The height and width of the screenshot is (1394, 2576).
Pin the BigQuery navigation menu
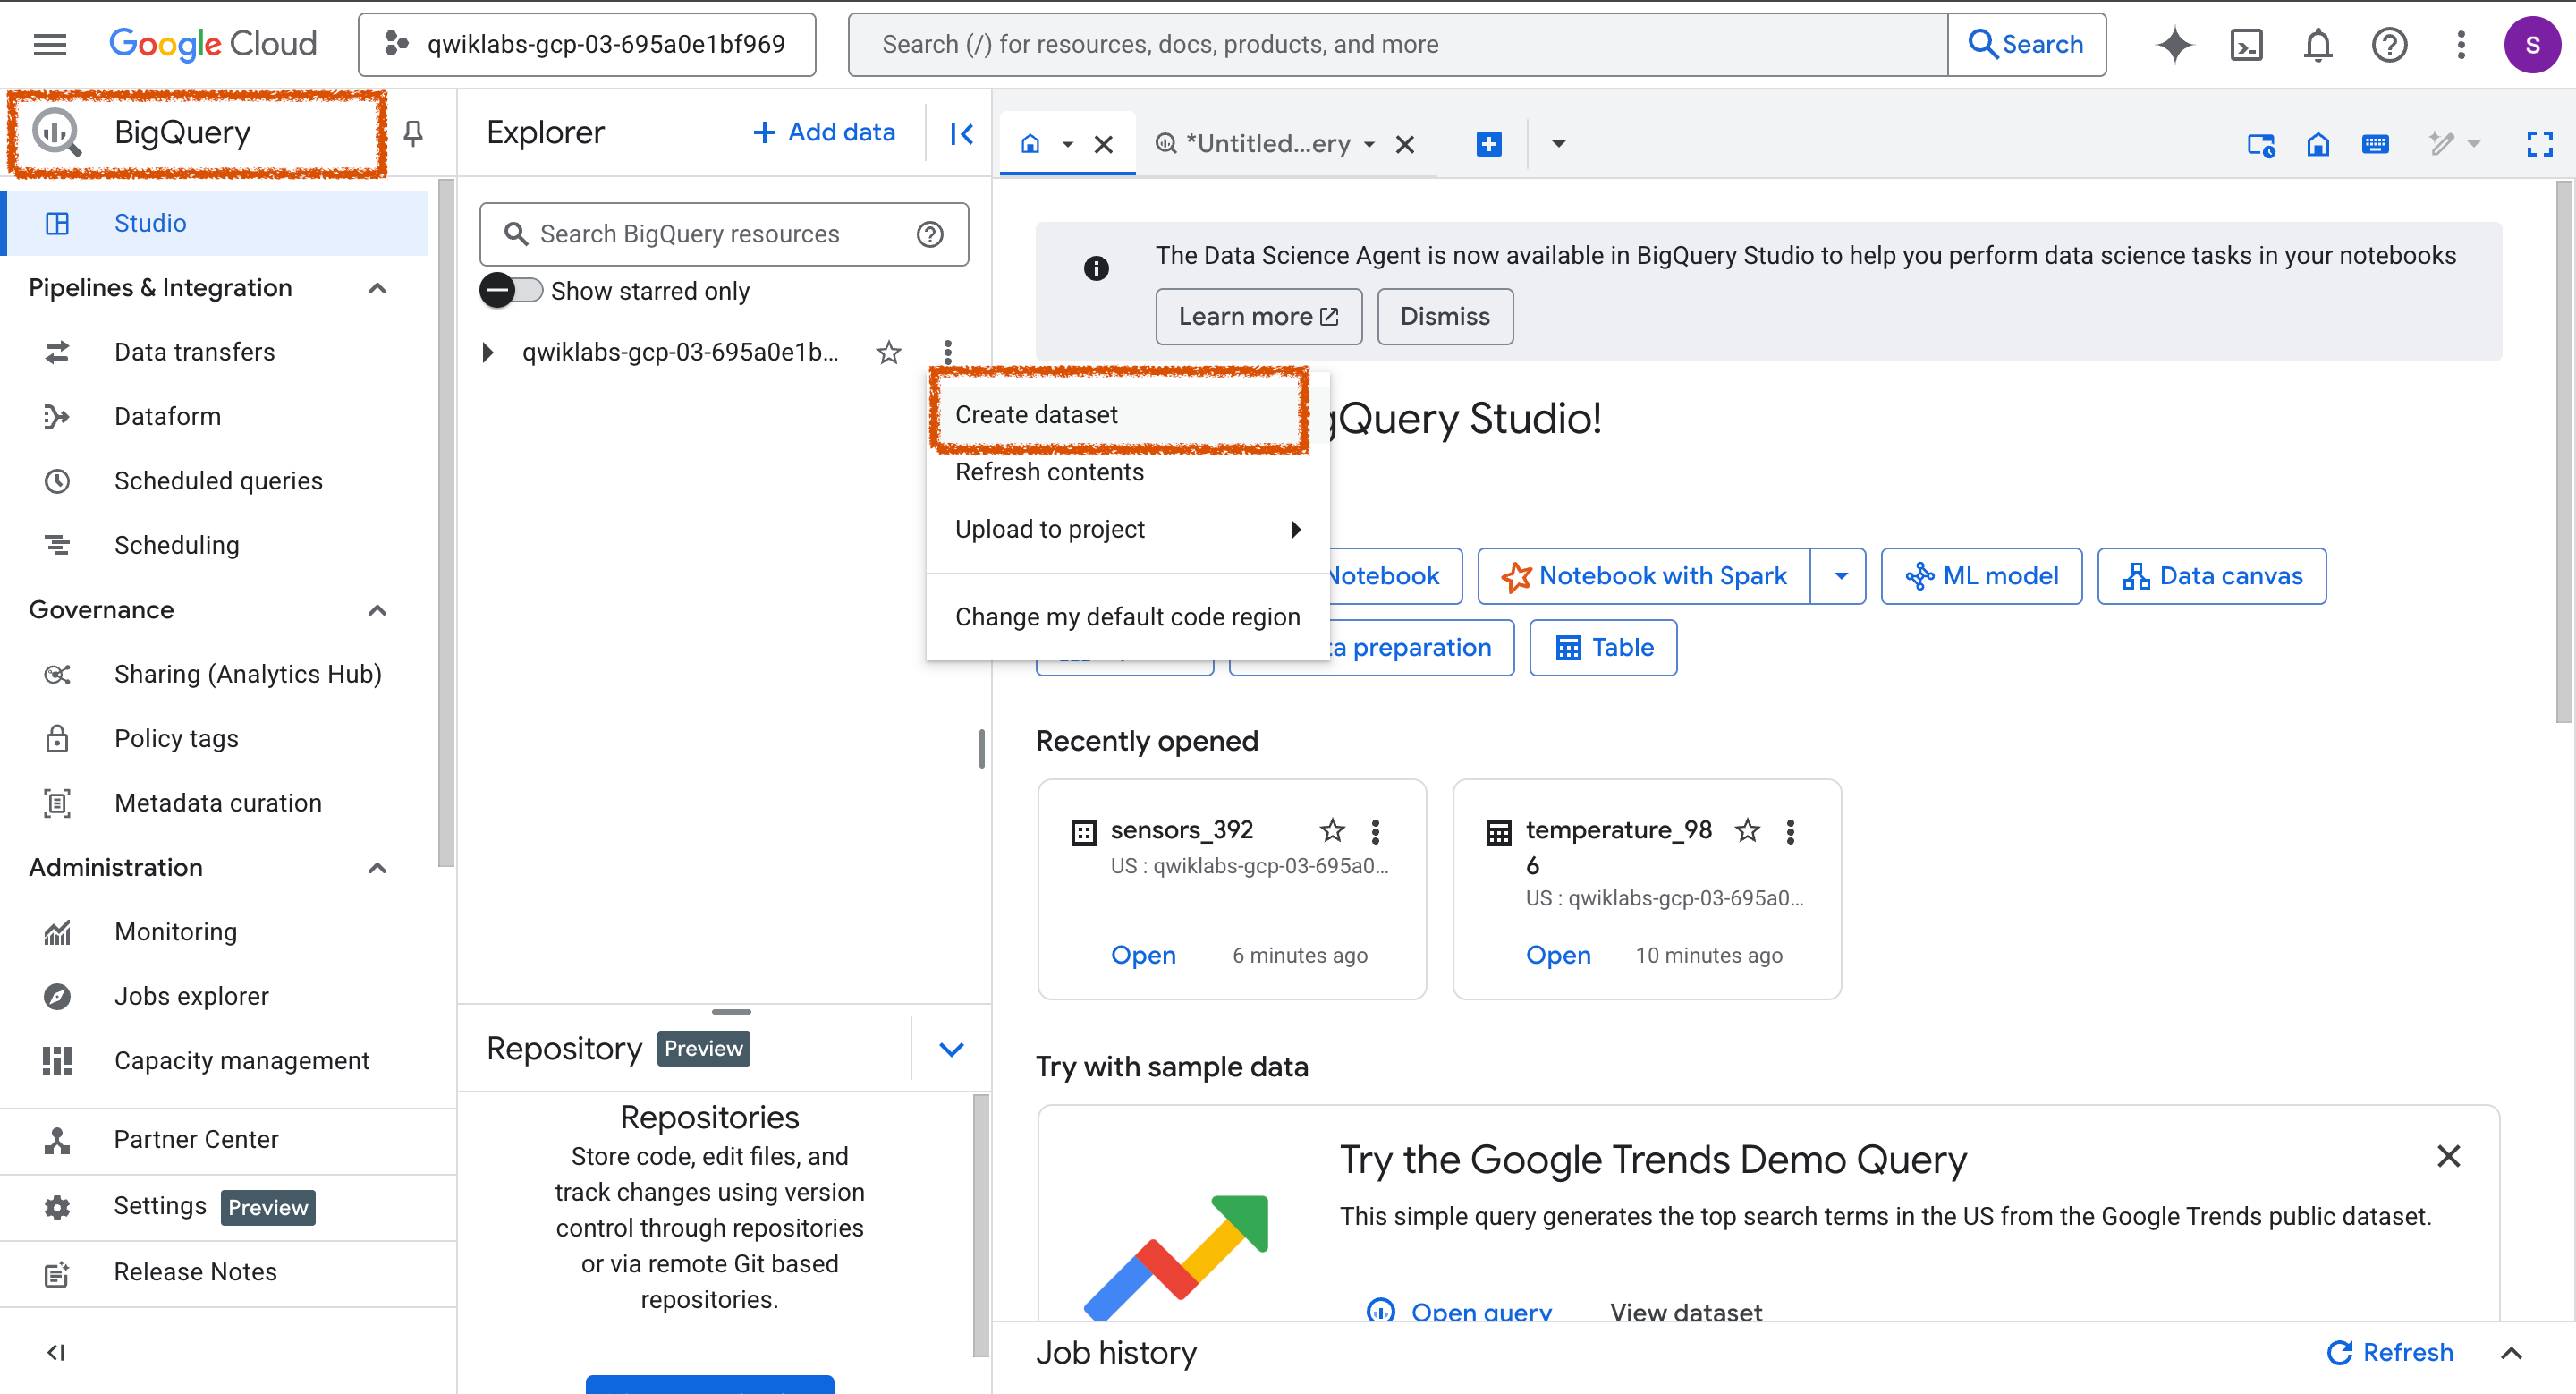point(413,133)
